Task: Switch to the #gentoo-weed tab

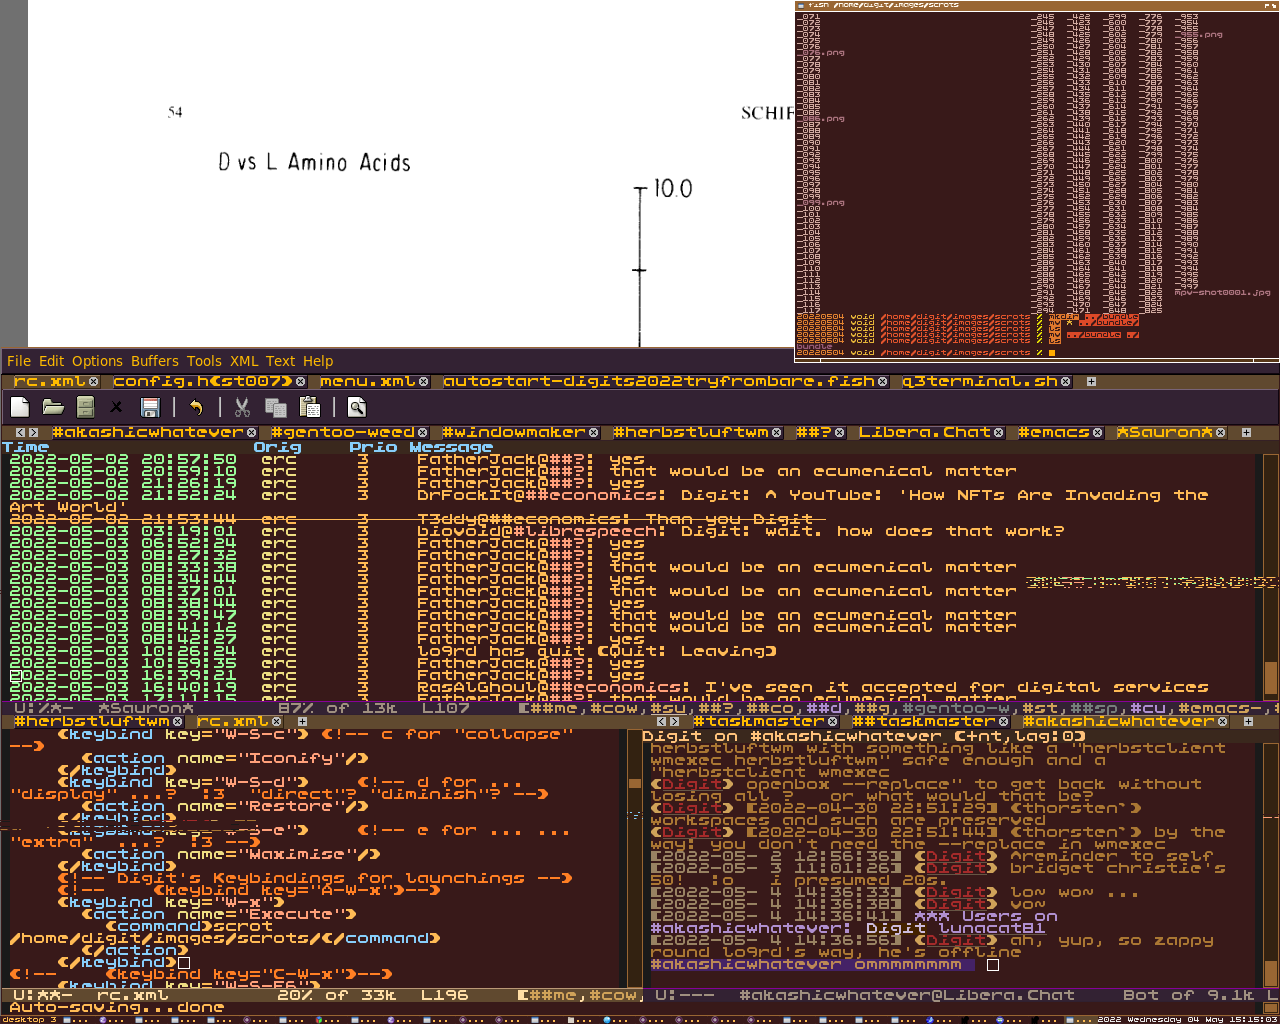Action: coord(343,433)
